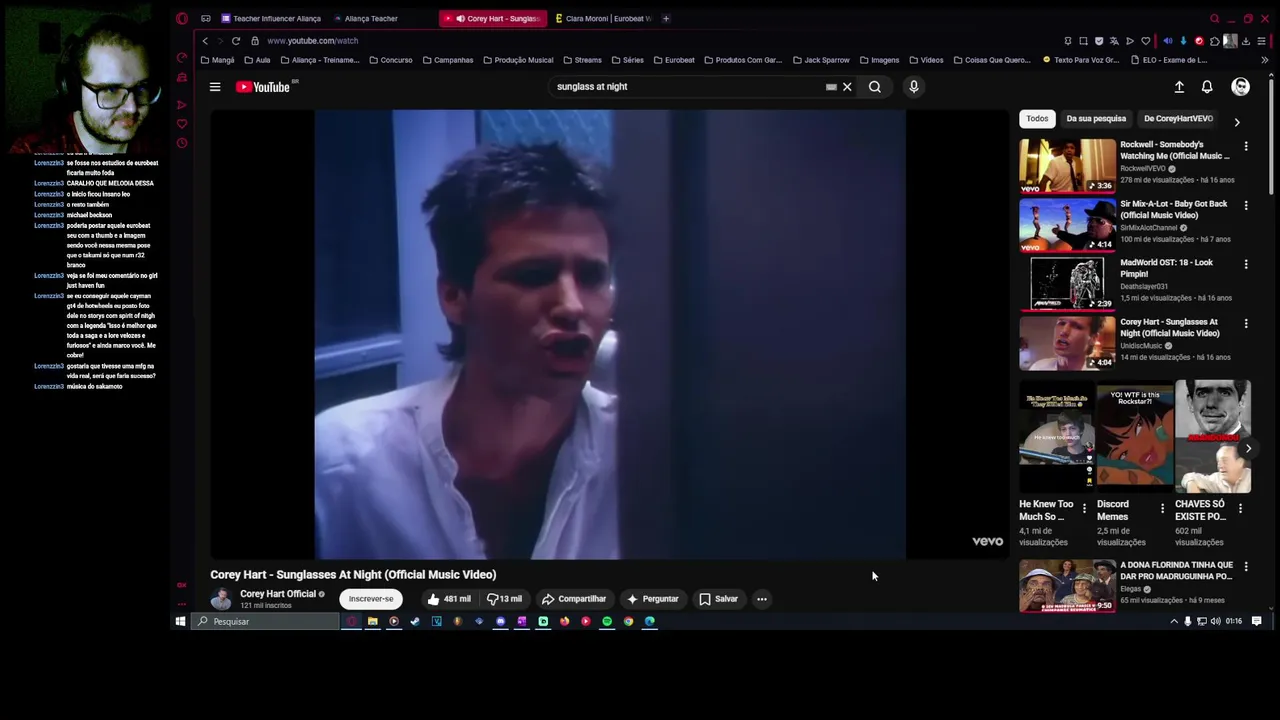Open the browser downloads icon

point(1246,41)
